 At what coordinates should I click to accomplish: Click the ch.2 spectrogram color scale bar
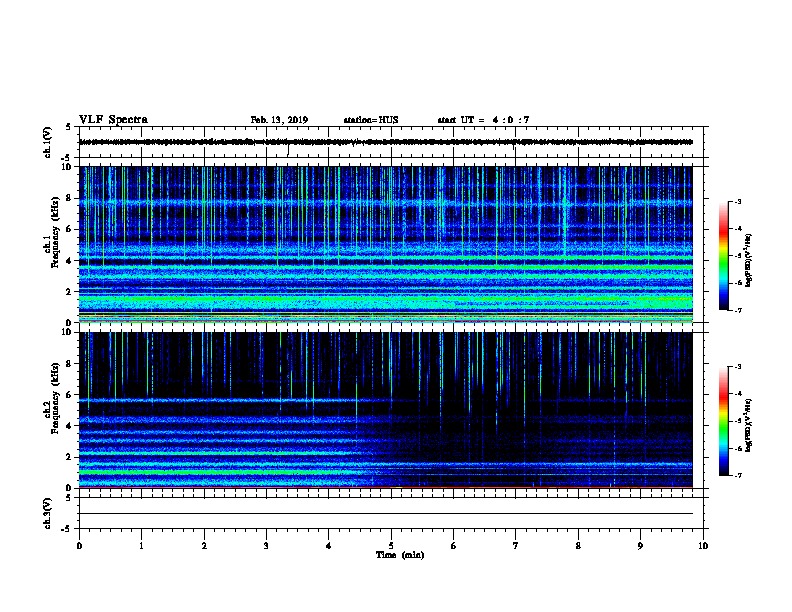pyautogui.click(x=724, y=421)
